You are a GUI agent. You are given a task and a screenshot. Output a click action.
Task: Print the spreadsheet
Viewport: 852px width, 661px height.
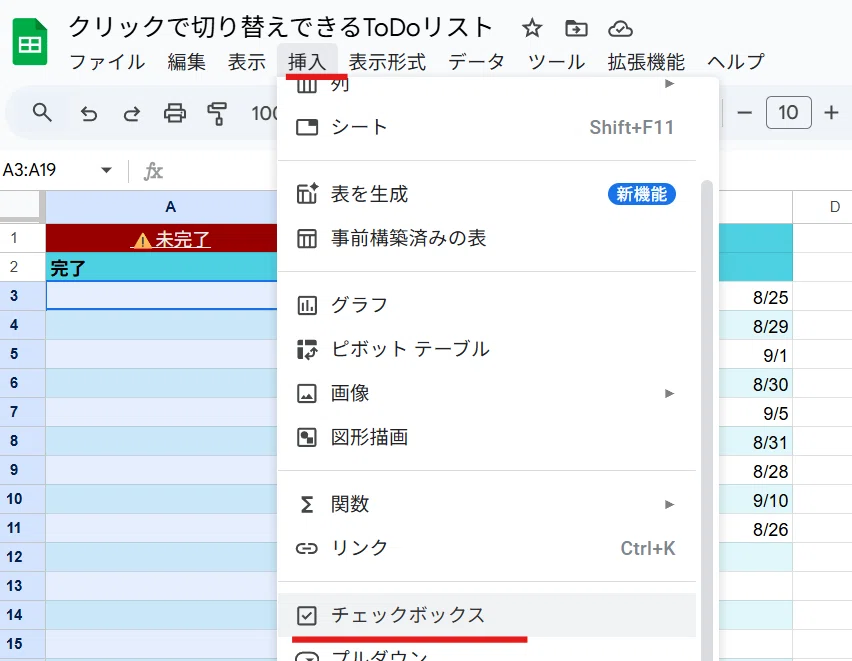coord(174,113)
